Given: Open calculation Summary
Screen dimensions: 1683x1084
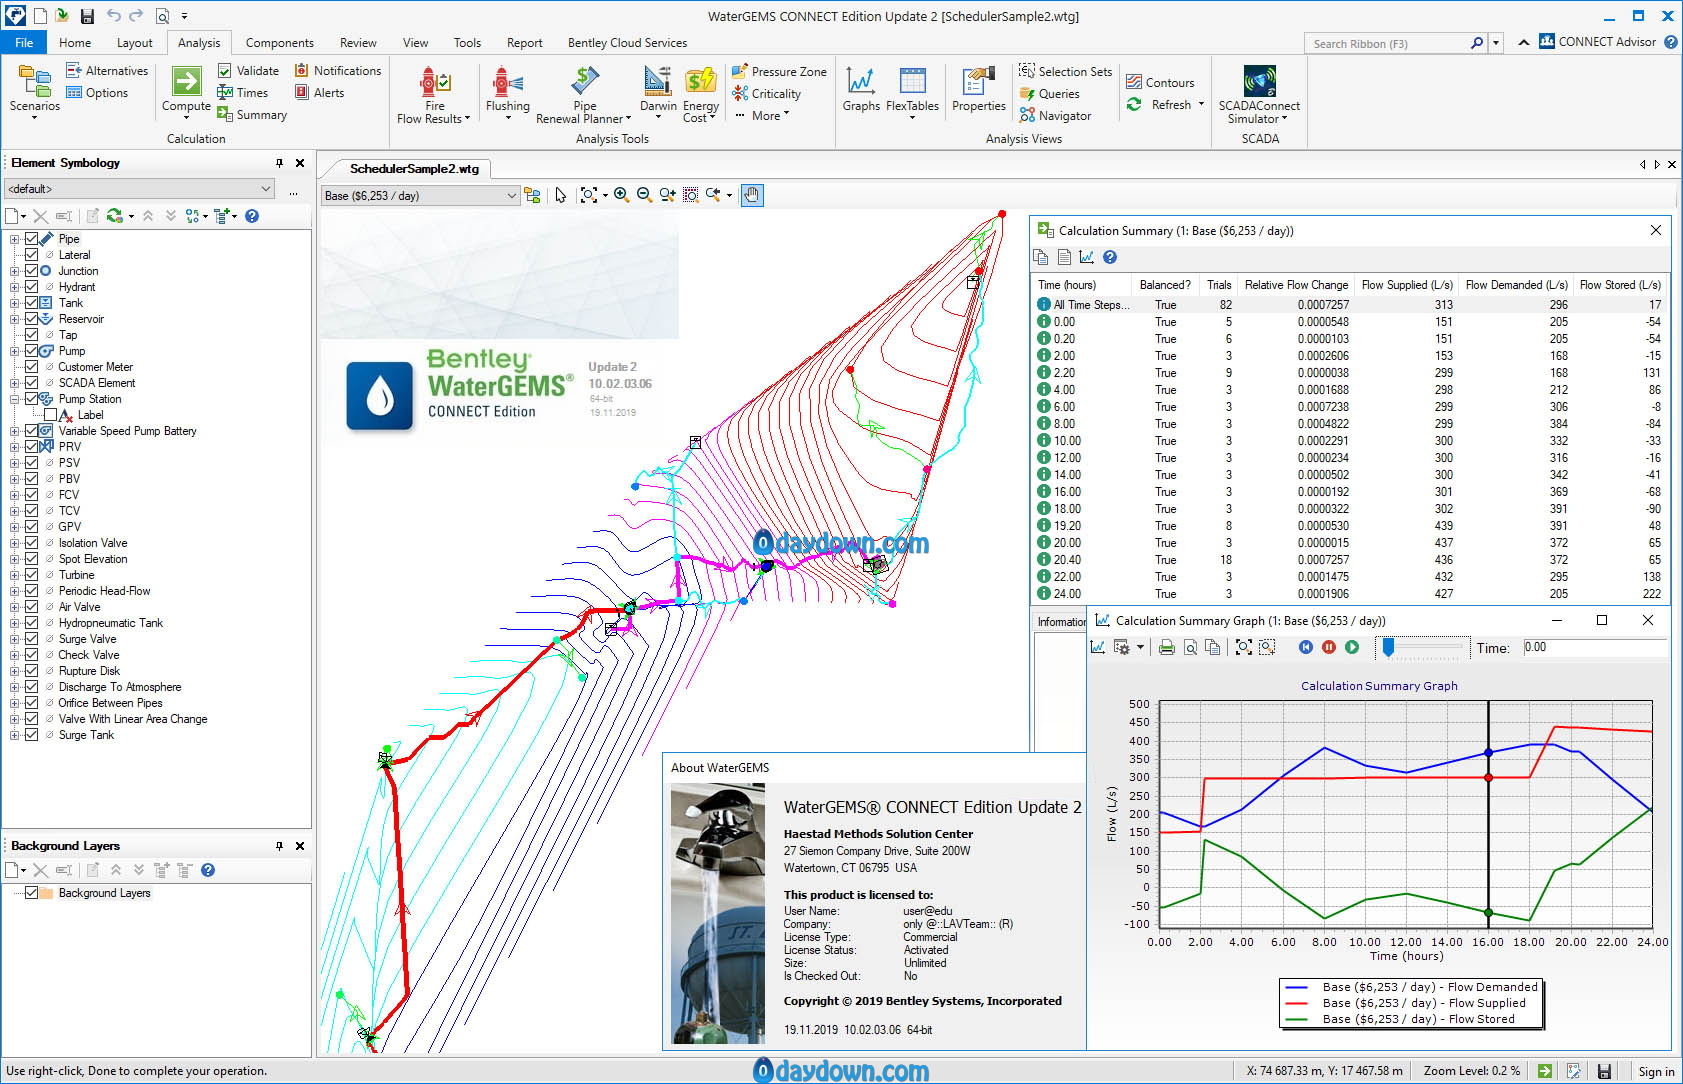Looking at the screenshot, I should 252,115.
